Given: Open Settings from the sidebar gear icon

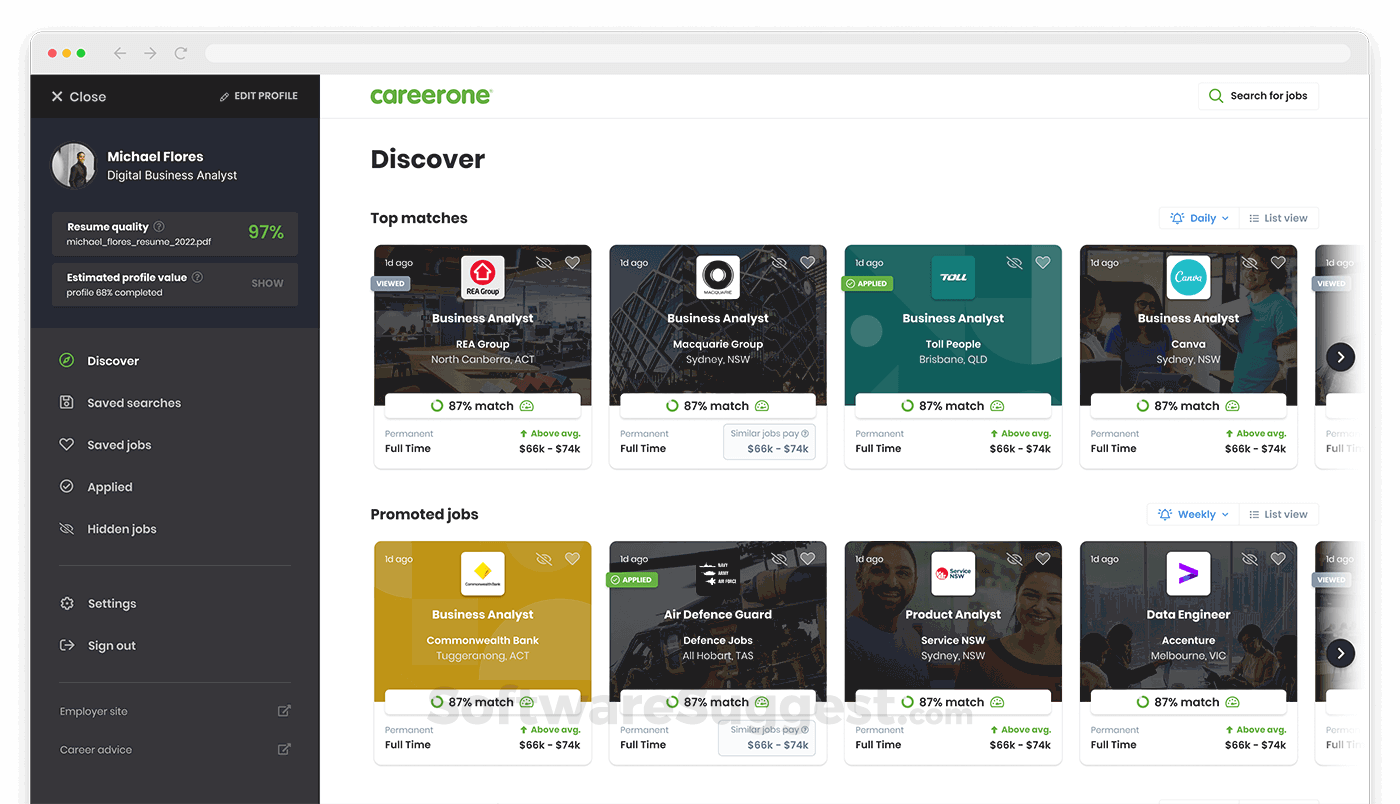Looking at the screenshot, I should [66, 603].
